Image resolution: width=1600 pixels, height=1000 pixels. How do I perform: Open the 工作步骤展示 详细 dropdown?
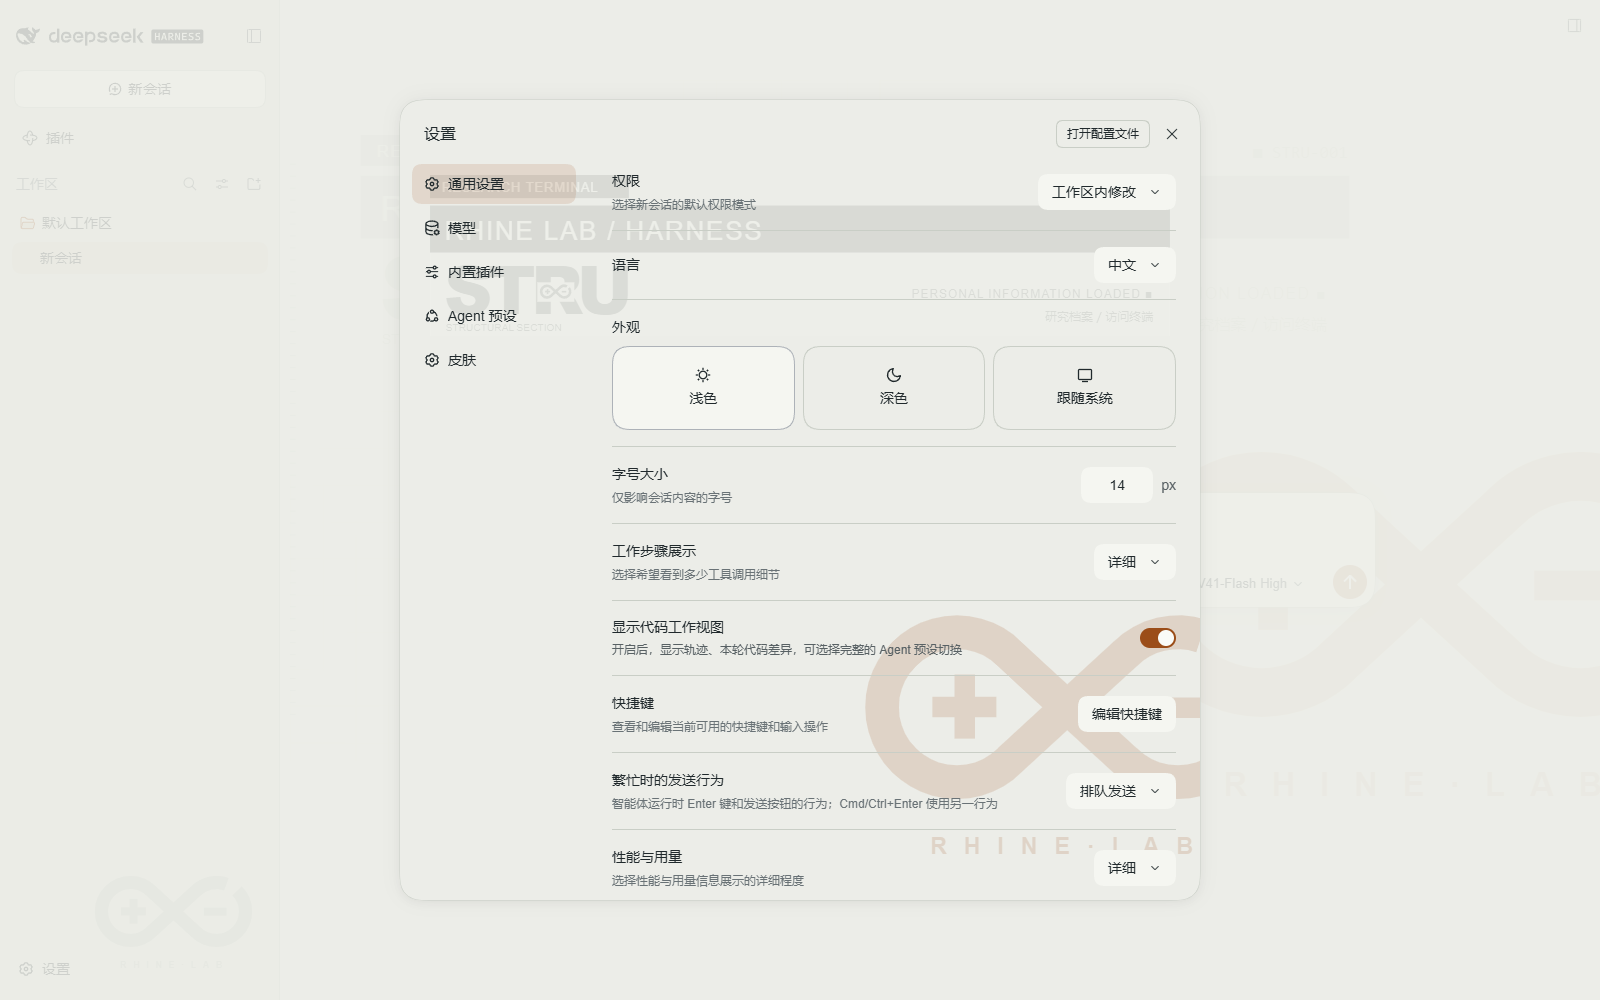click(1134, 562)
